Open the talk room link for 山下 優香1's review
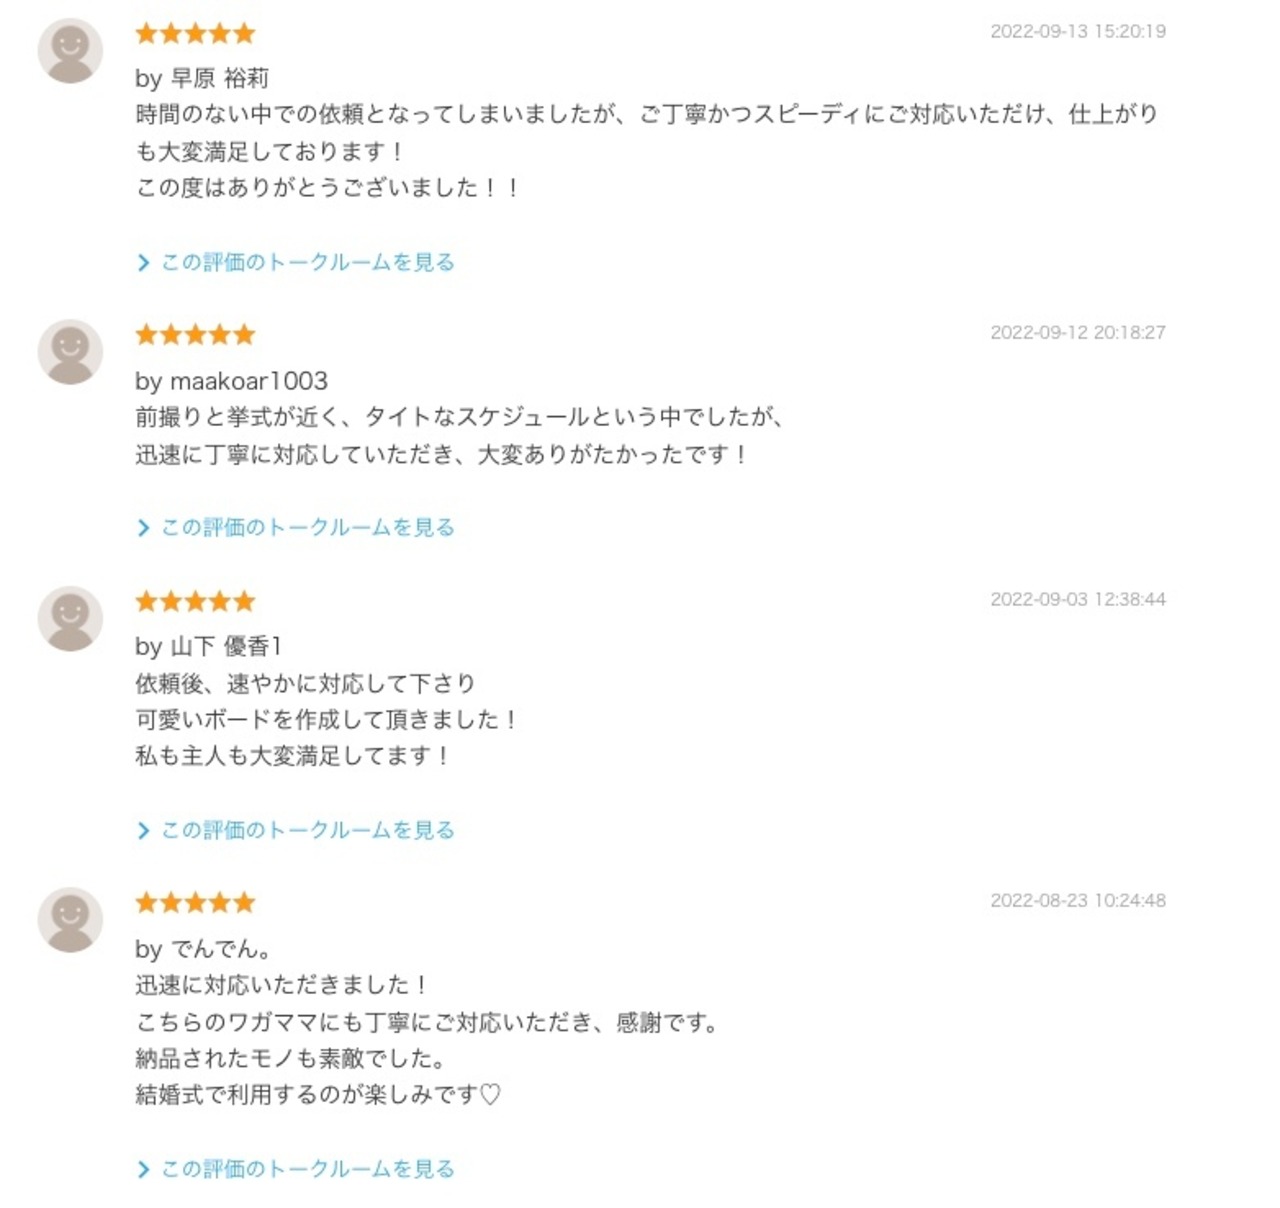The image size is (1280, 1208). click(x=307, y=830)
